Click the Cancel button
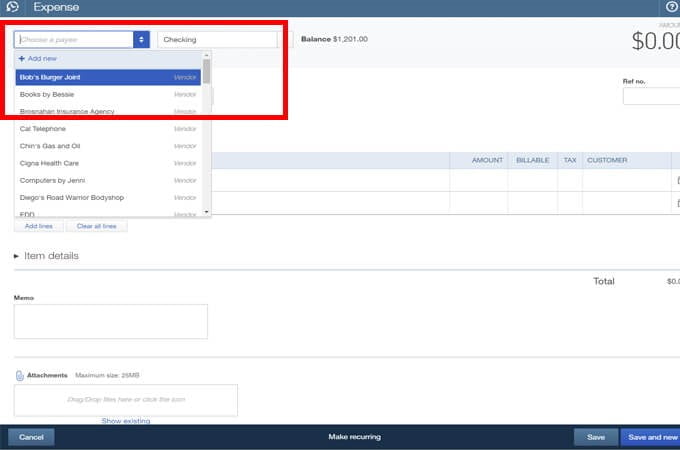Viewport: 680px width, 450px height. point(31,437)
